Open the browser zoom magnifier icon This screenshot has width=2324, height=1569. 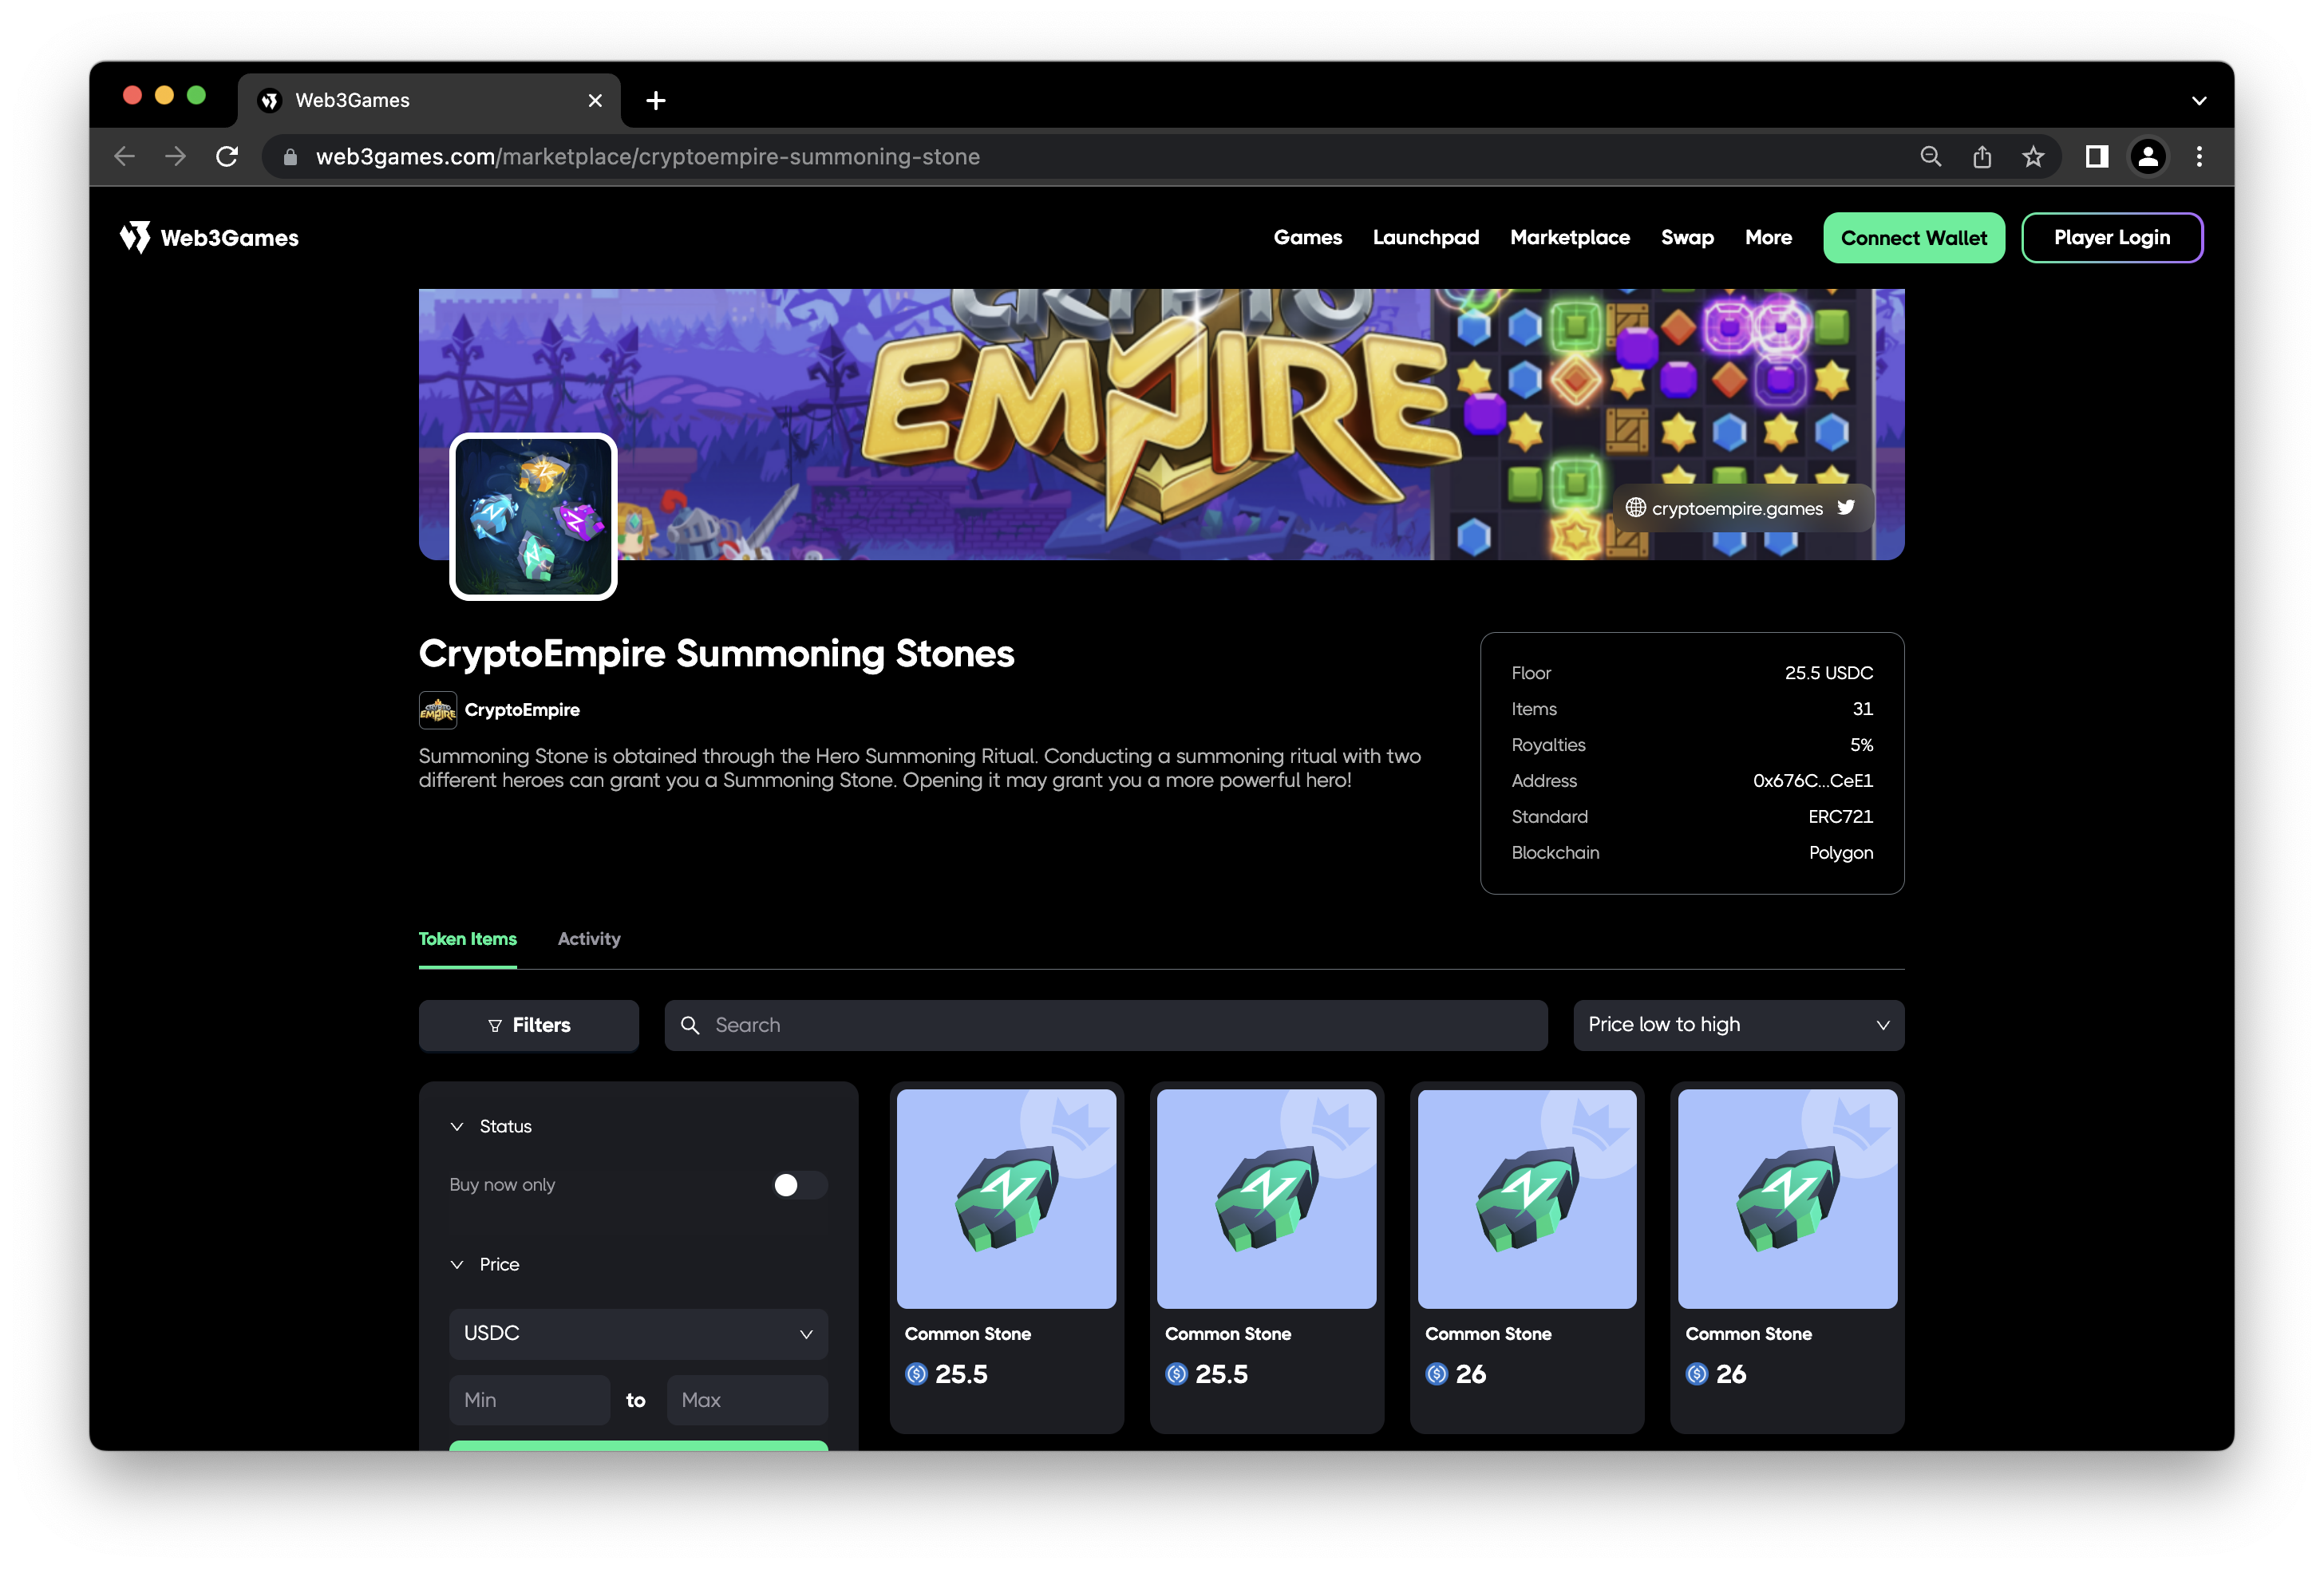pos(1930,156)
